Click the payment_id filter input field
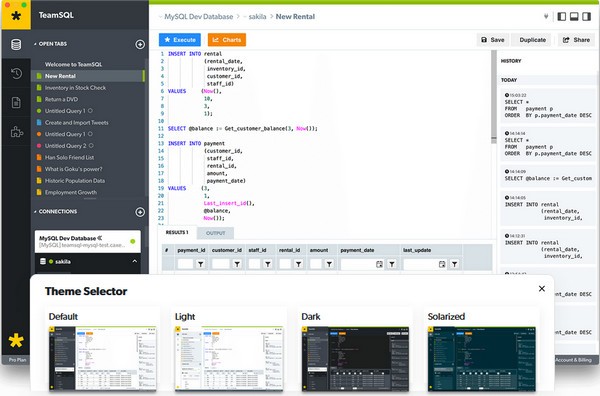600x396 pixels. coord(185,264)
